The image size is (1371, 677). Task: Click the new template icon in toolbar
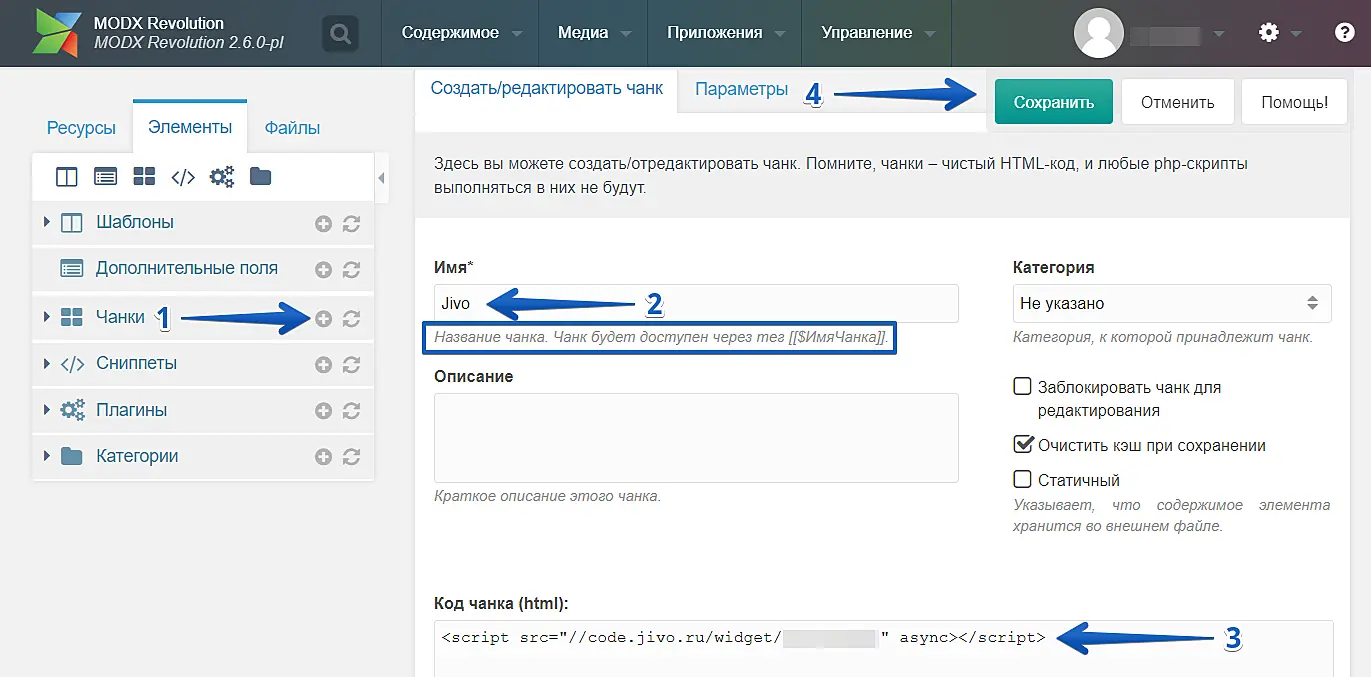[67, 177]
